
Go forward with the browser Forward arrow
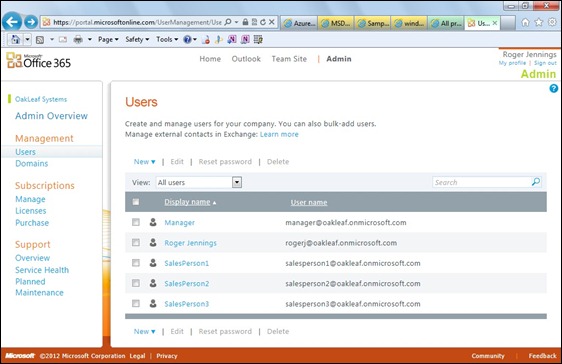click(31, 22)
